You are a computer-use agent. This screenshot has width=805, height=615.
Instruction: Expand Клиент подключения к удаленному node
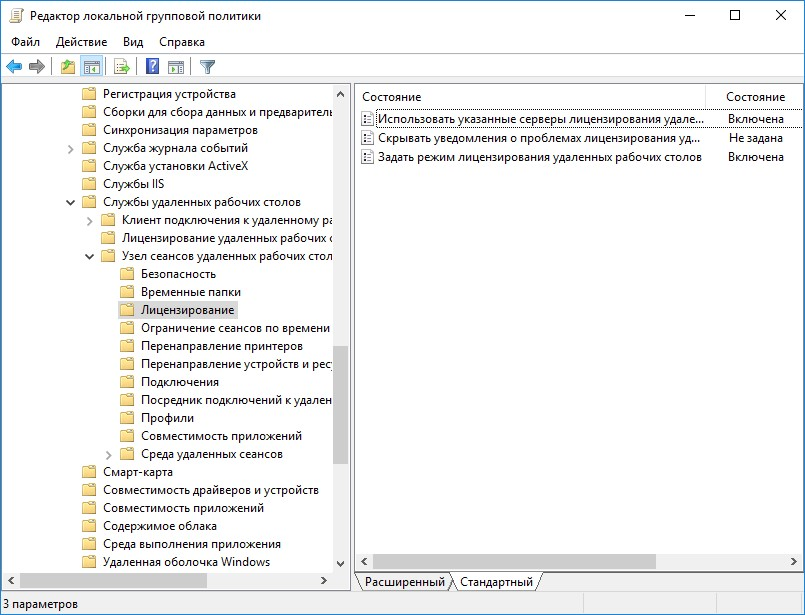coord(89,221)
